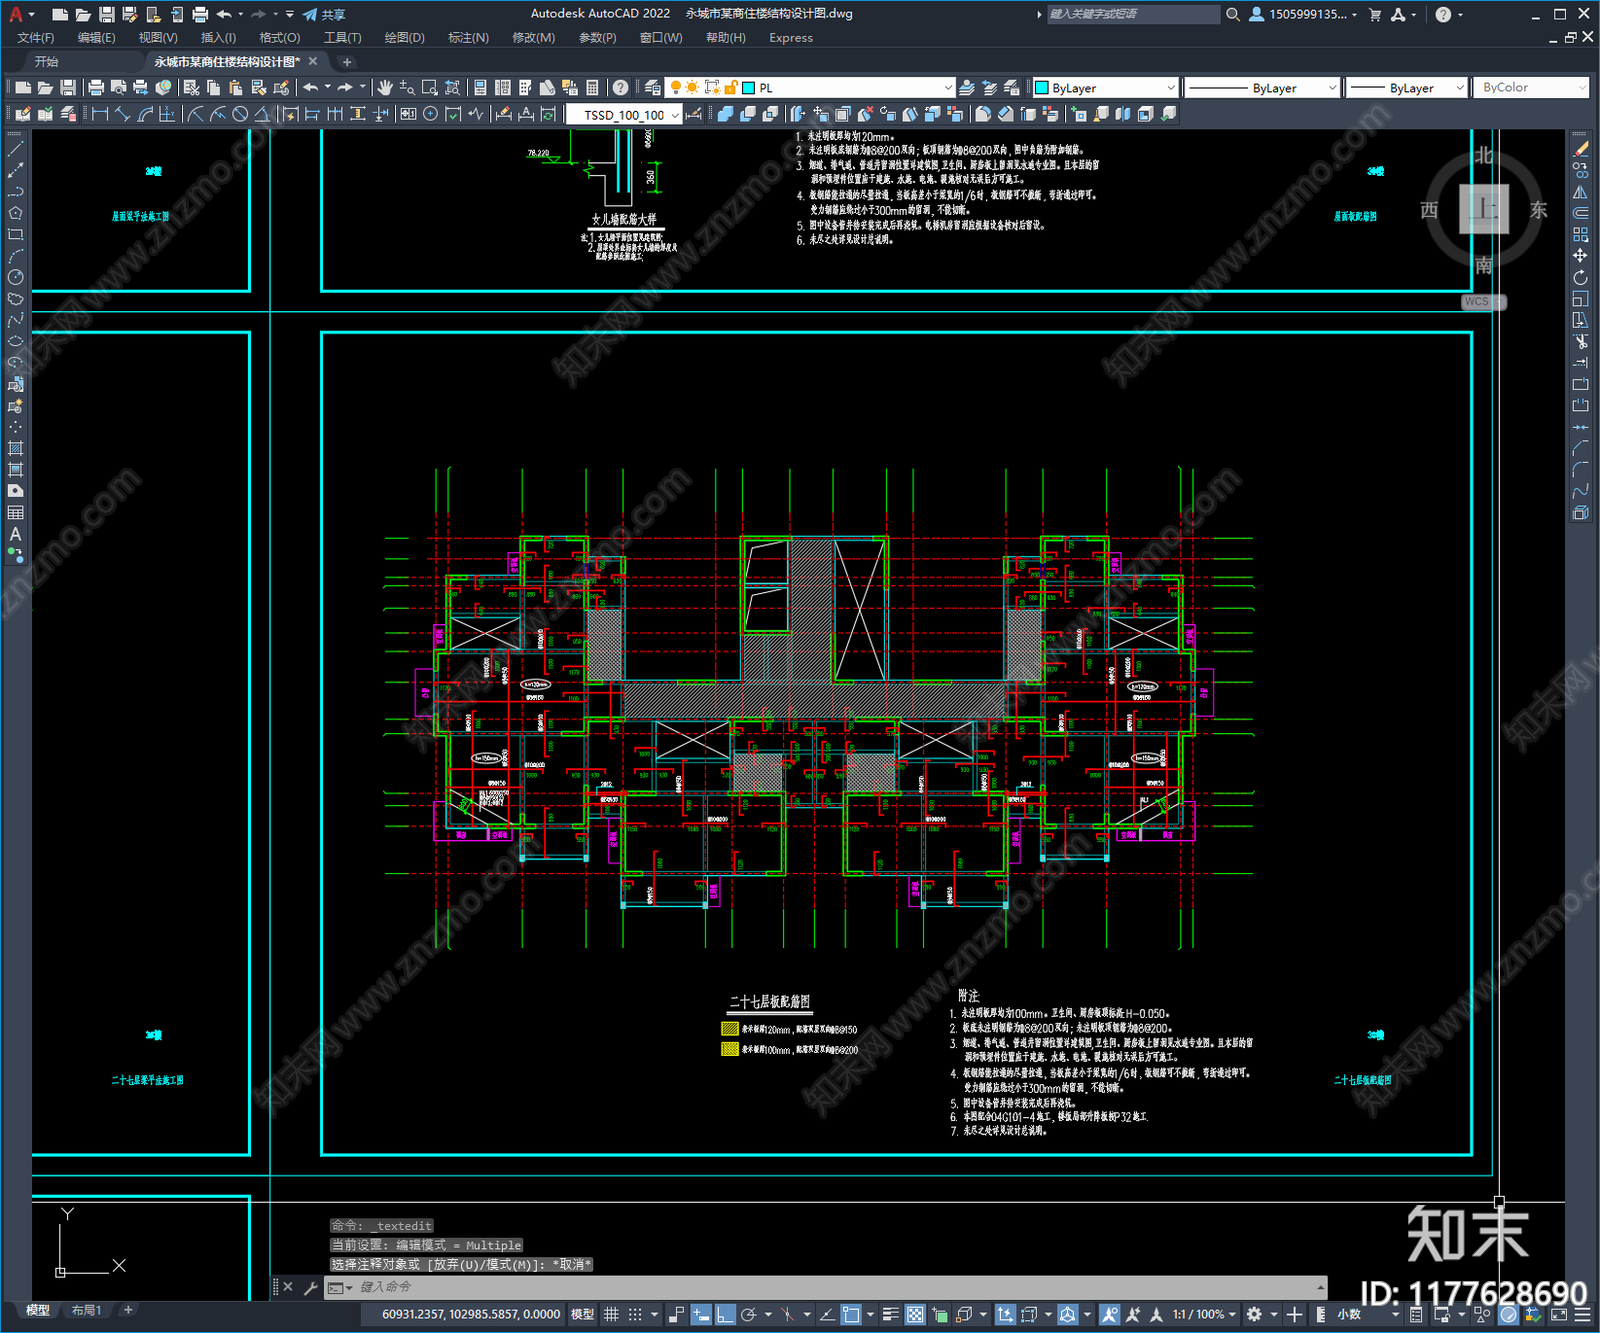The image size is (1600, 1333).
Task: Click the 共享 share button
Action: coord(324,14)
